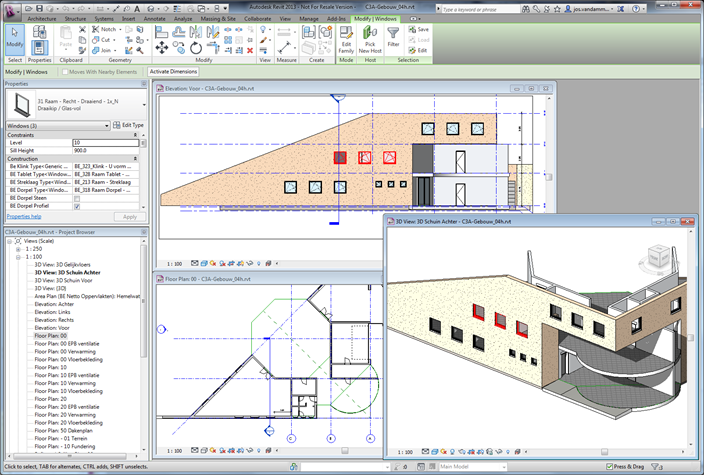Click the Text icon in quick access toolbar

coord(137,9)
